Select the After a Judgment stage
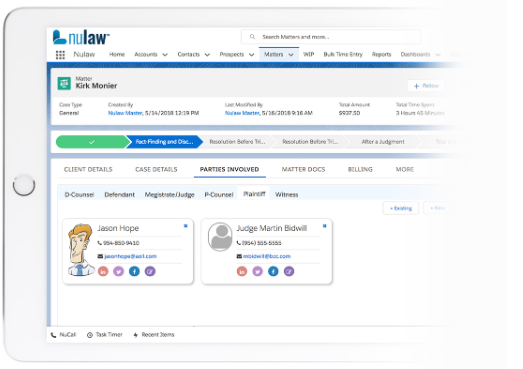This screenshot has width=523, height=369. click(383, 142)
